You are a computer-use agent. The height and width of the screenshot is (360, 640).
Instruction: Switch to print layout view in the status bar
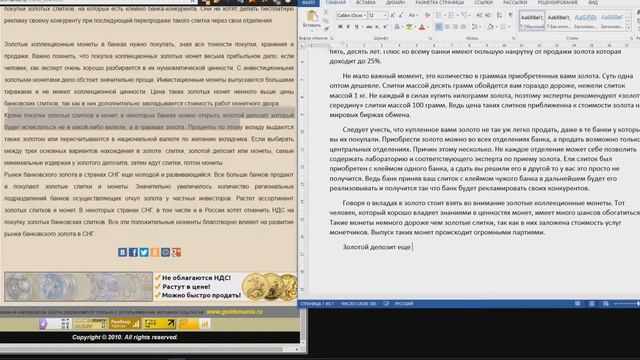coord(591,304)
